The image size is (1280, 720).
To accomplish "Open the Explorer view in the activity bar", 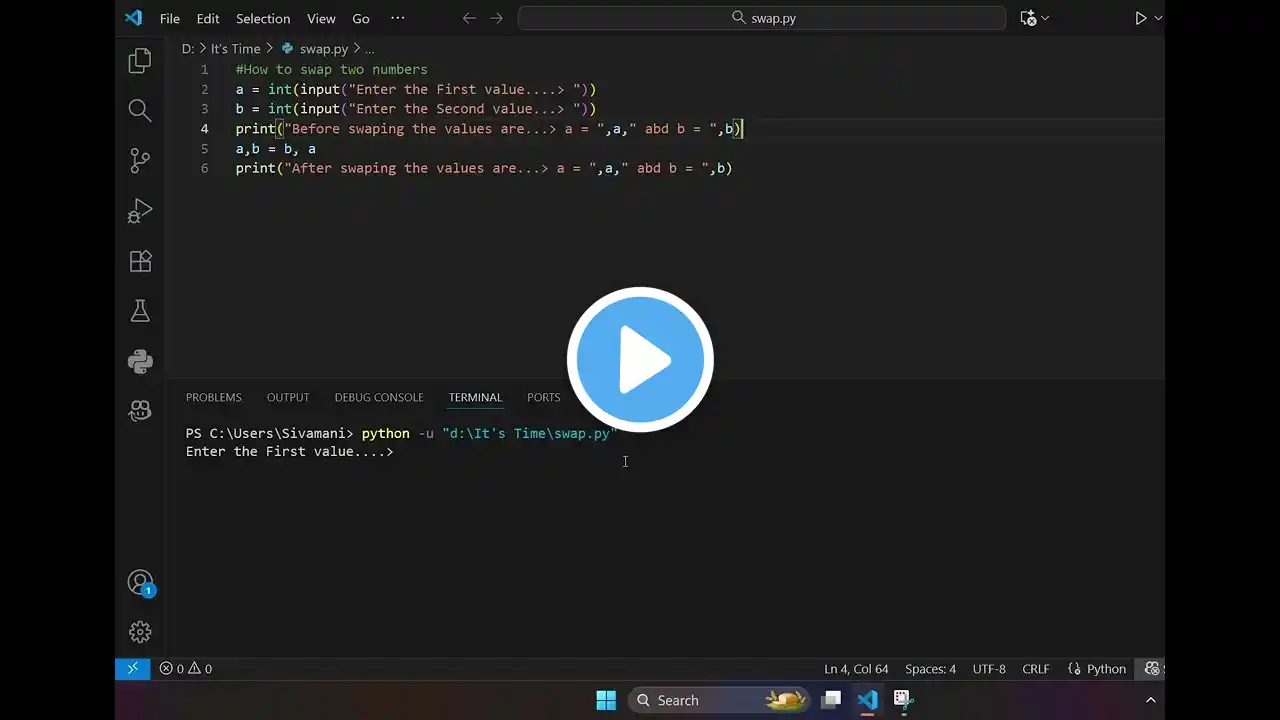I will click(140, 61).
